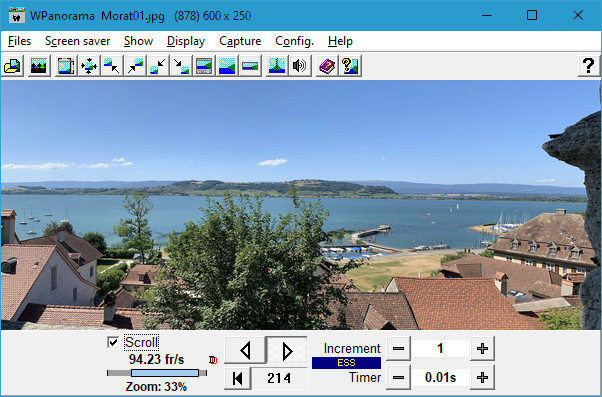Minimize the WPanorama window
Viewport: 602px width, 397px height.
pos(487,15)
